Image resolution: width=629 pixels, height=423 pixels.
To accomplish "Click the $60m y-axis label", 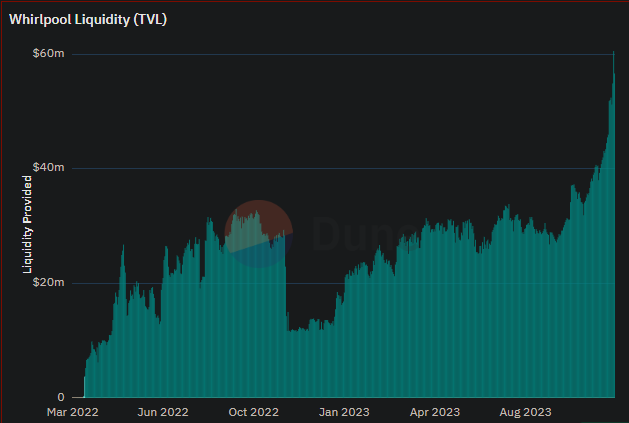I will (x=48, y=53).
